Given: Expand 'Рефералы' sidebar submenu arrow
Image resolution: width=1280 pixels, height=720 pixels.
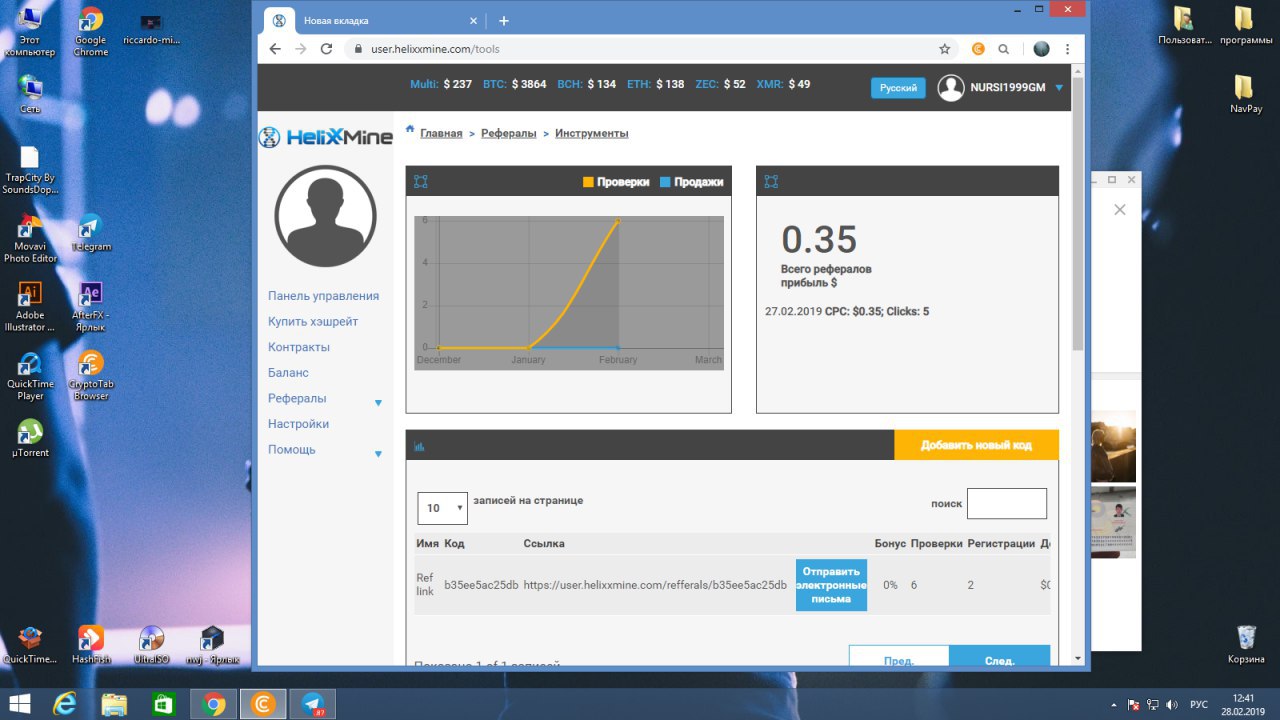Looking at the screenshot, I should (x=378, y=402).
